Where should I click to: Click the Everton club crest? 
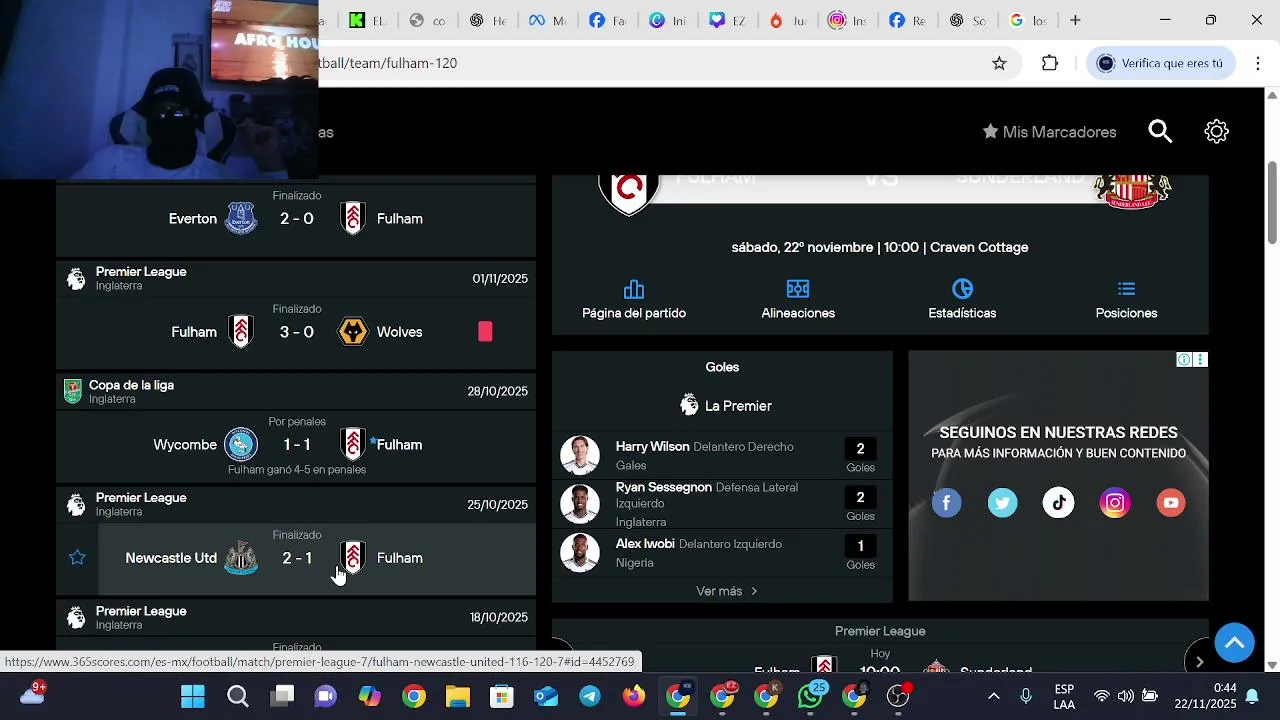(x=241, y=218)
